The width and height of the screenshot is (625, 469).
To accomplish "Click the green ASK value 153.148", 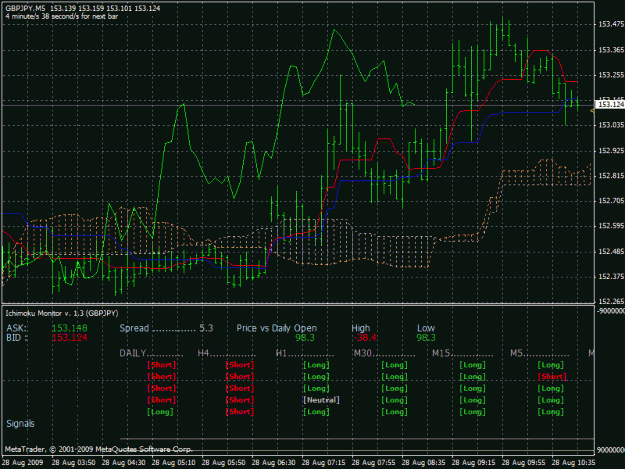I will (69, 328).
